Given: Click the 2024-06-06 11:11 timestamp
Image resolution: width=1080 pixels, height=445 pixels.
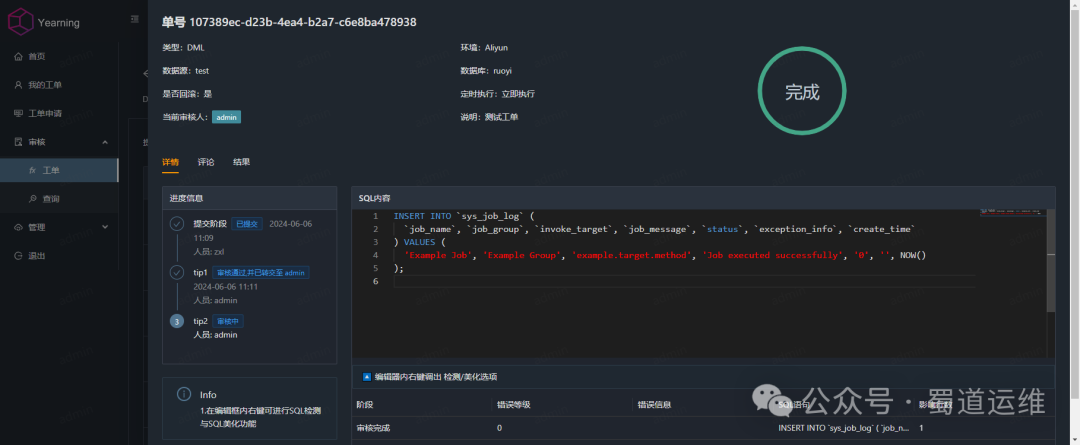Looking at the screenshot, I should click(x=225, y=286).
